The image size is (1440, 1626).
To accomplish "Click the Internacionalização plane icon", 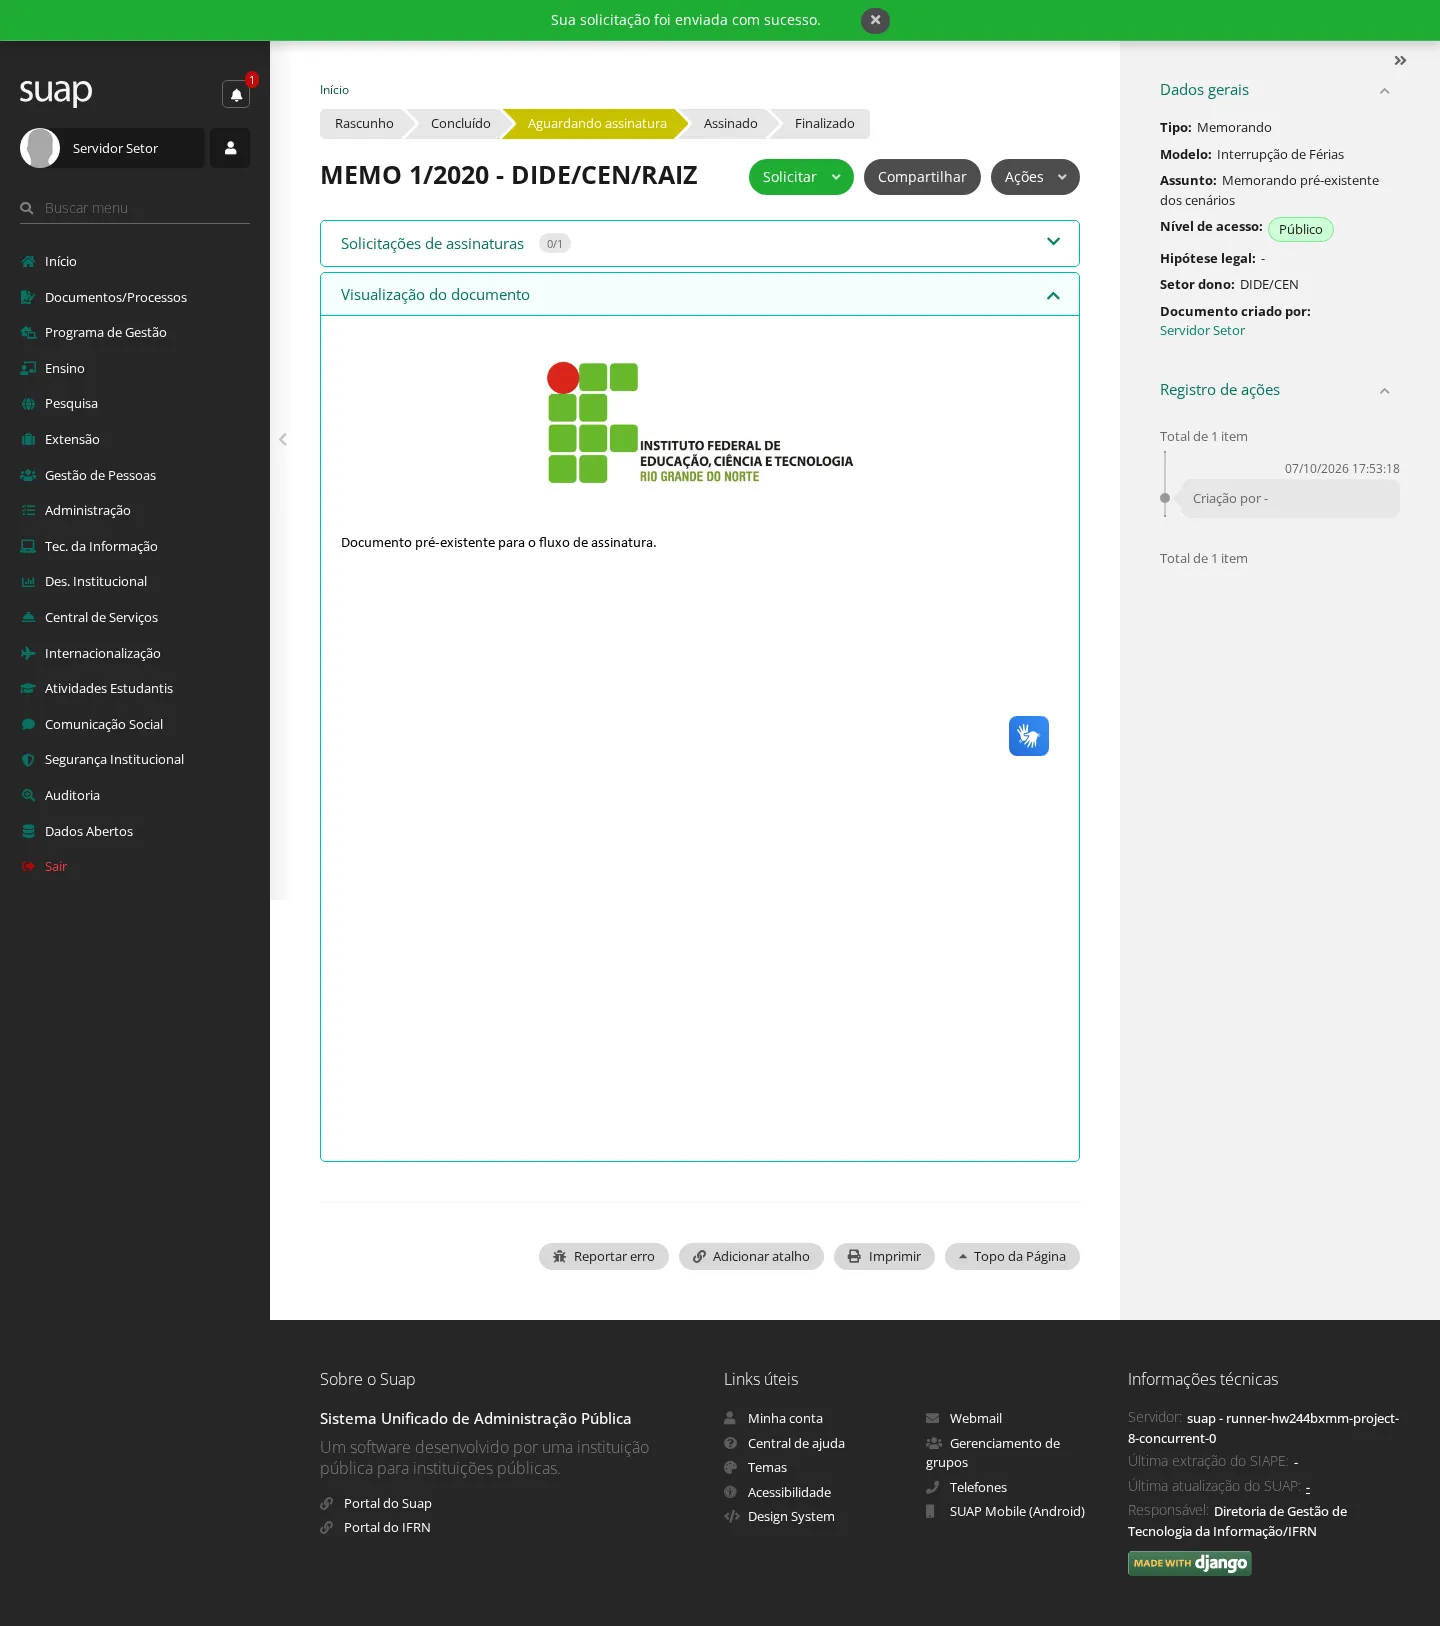I will (x=28, y=653).
